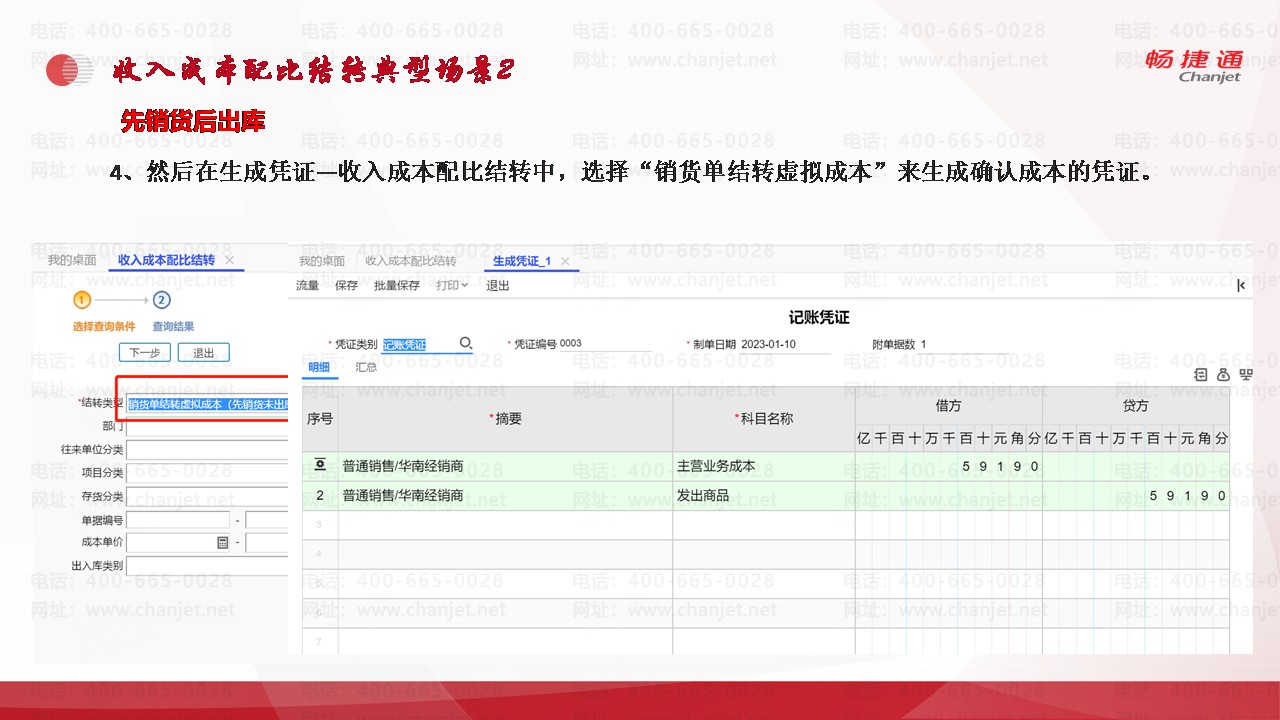Switch to the 汇总 tab
Screen dimensions: 1280x720
coord(366,367)
